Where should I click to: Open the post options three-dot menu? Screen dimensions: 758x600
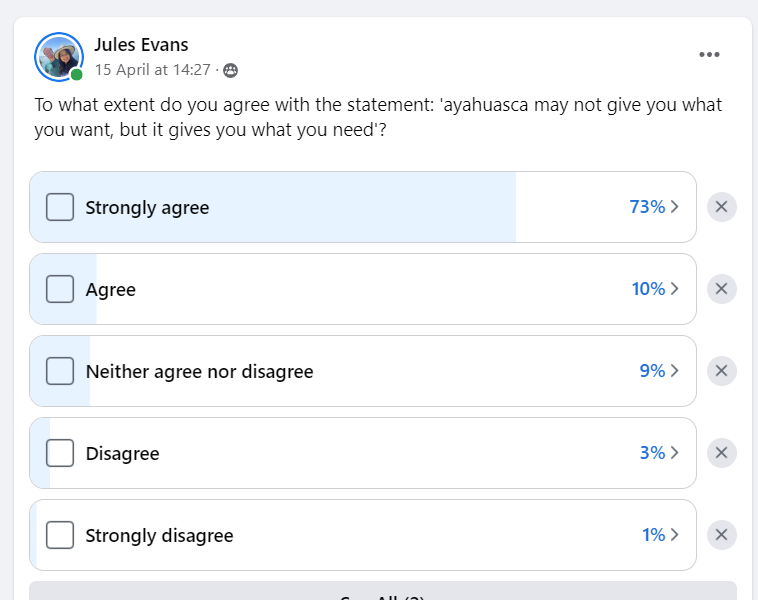(x=709, y=55)
